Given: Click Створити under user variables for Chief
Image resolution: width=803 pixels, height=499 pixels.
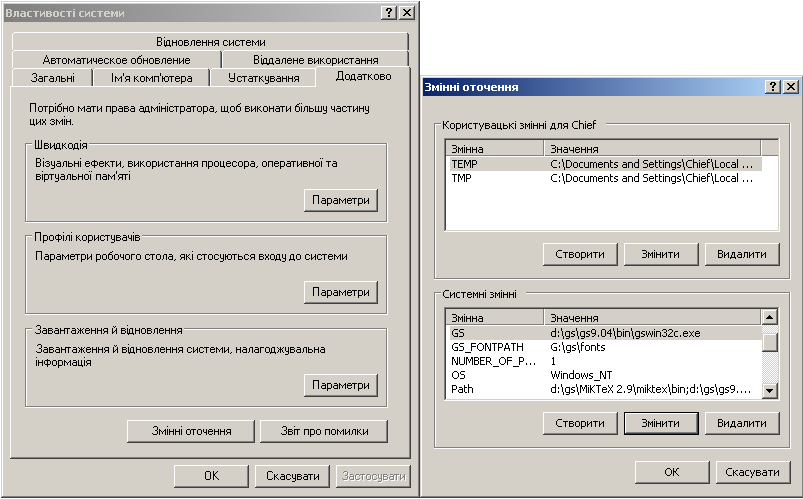Looking at the screenshot, I should coord(580,254).
